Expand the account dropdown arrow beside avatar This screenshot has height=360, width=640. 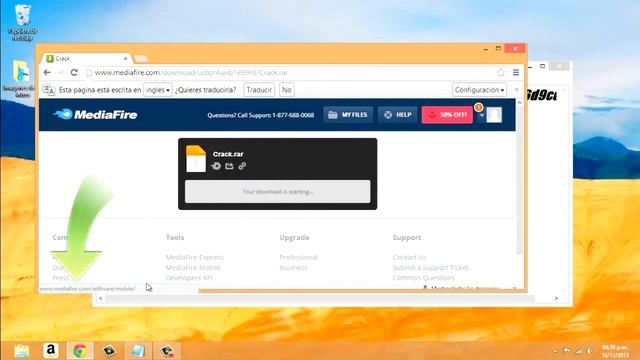pyautogui.click(x=482, y=116)
